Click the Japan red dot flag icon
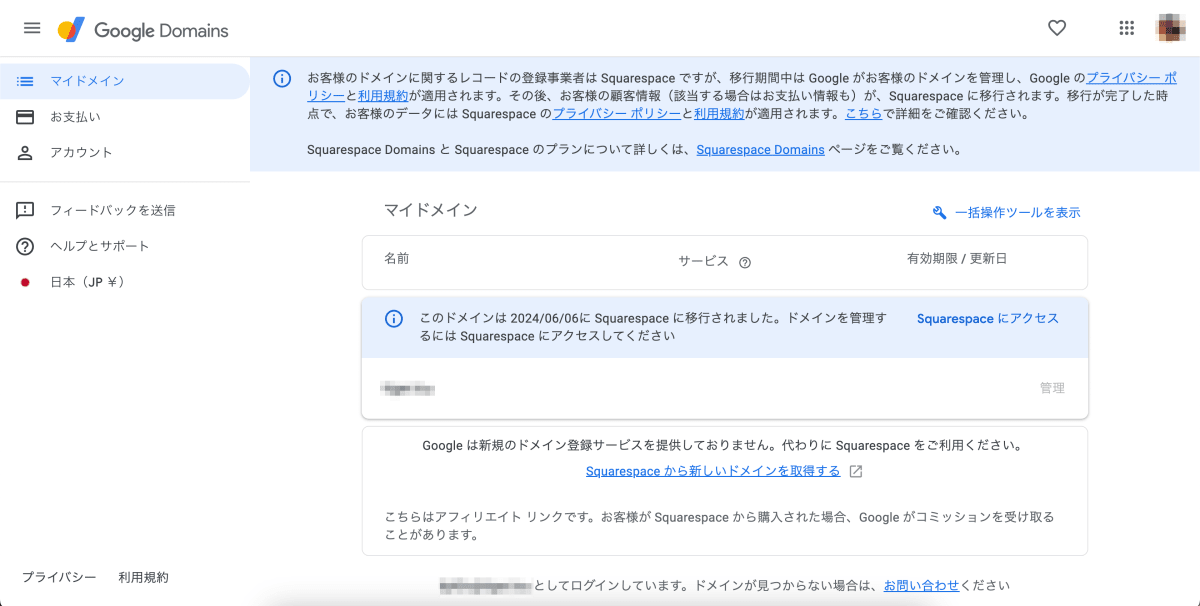This screenshot has width=1200, height=606. (26, 283)
